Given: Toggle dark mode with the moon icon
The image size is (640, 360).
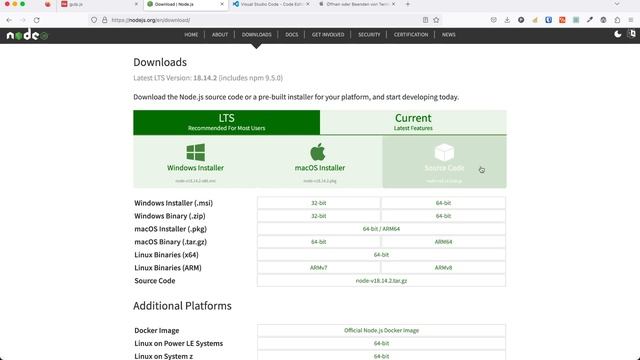Looking at the screenshot, I should pos(618,34).
